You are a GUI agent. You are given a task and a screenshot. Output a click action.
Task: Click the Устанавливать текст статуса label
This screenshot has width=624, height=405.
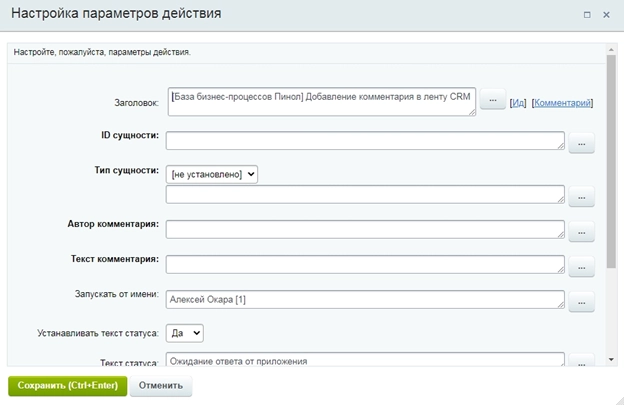(x=98, y=333)
